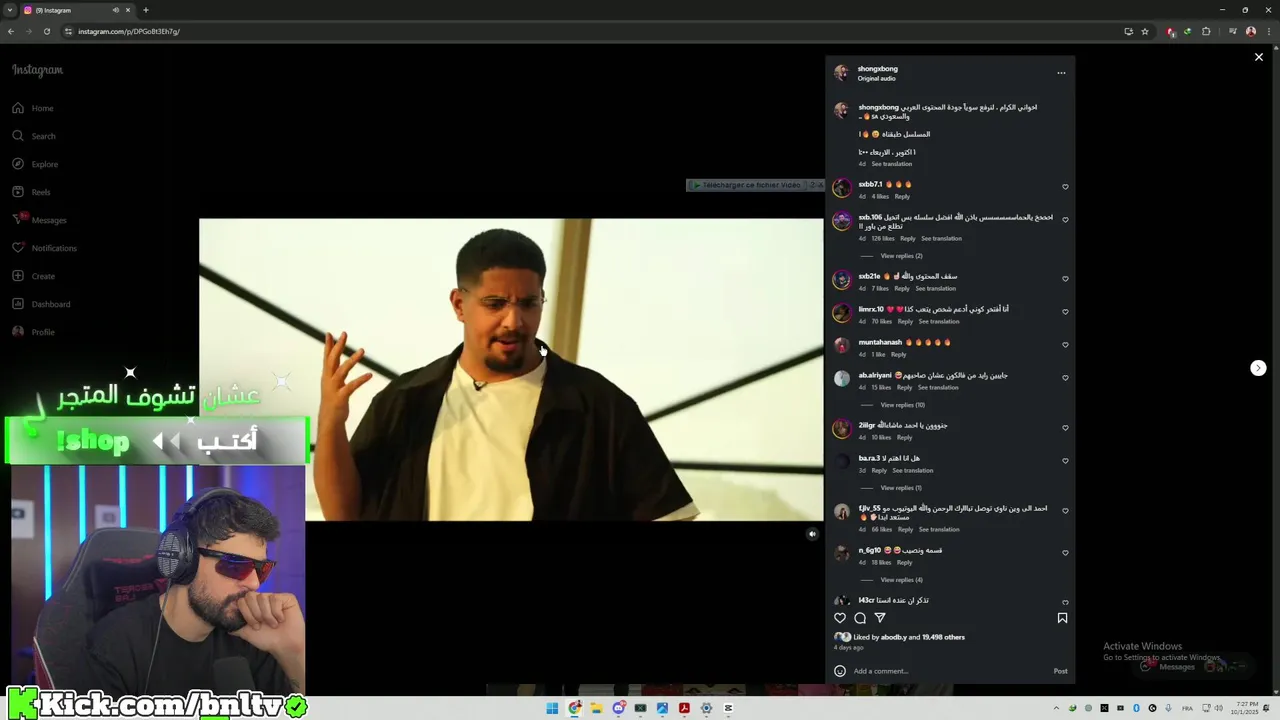Share the post with paper plane icon

pyautogui.click(x=880, y=618)
